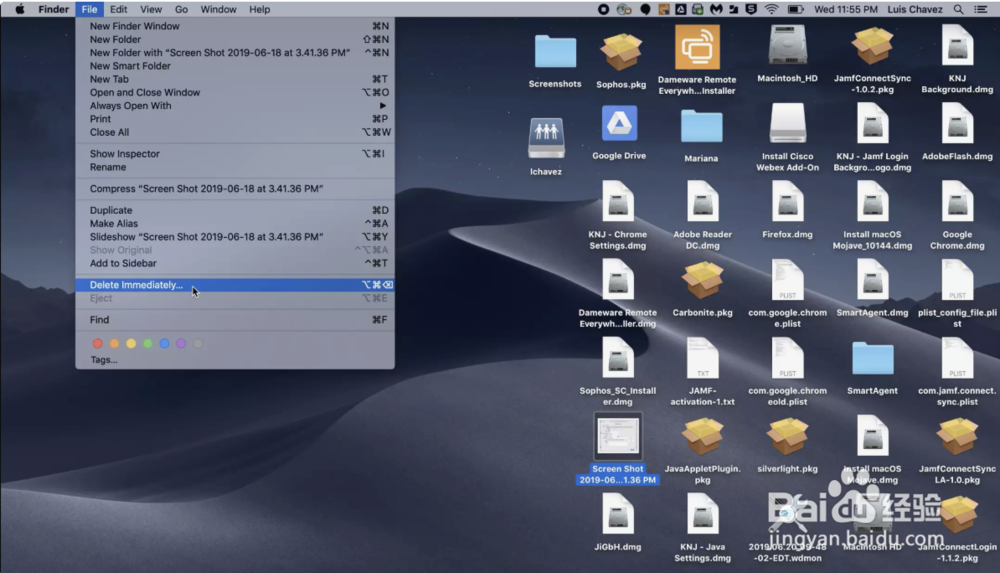The width and height of the screenshot is (1000, 573).
Task: Choose Compress "Screen Shot 2019-06-18" item
Action: click(235, 189)
